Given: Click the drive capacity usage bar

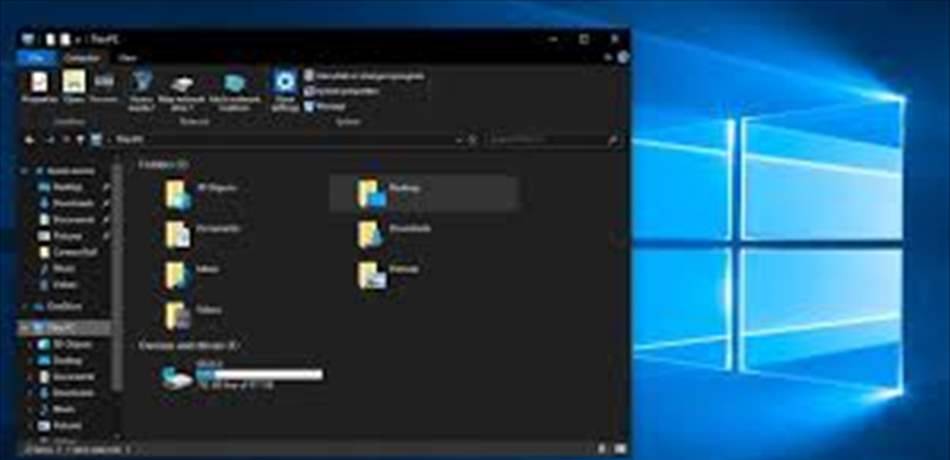Looking at the screenshot, I should 260,375.
